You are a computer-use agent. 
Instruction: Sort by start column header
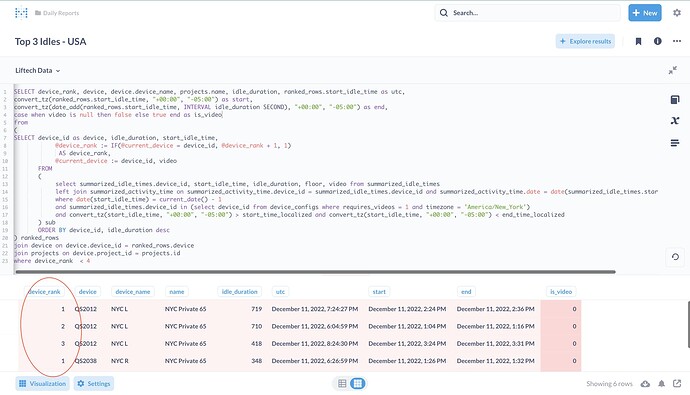tap(379, 291)
